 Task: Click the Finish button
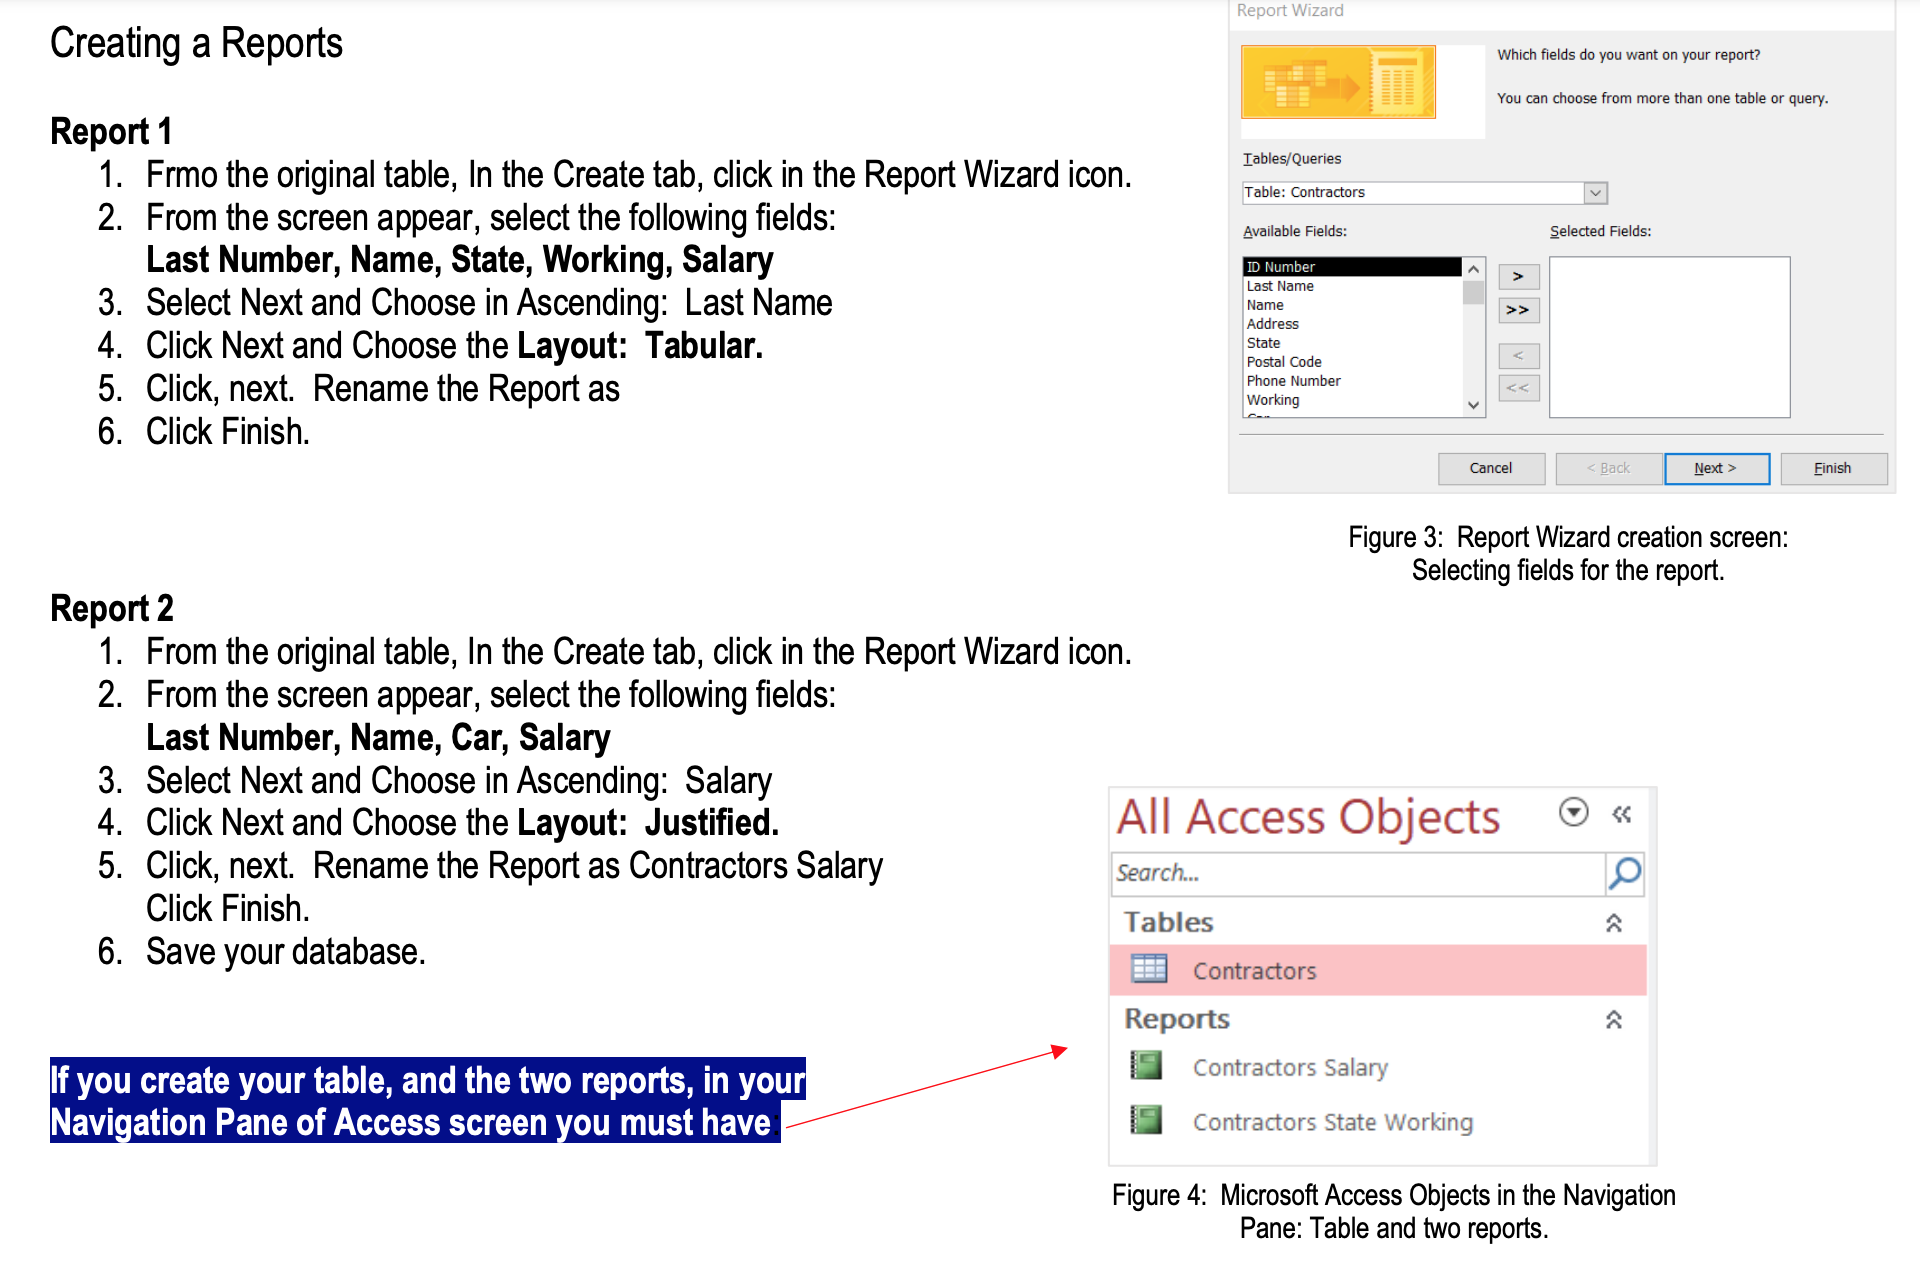pos(1833,468)
